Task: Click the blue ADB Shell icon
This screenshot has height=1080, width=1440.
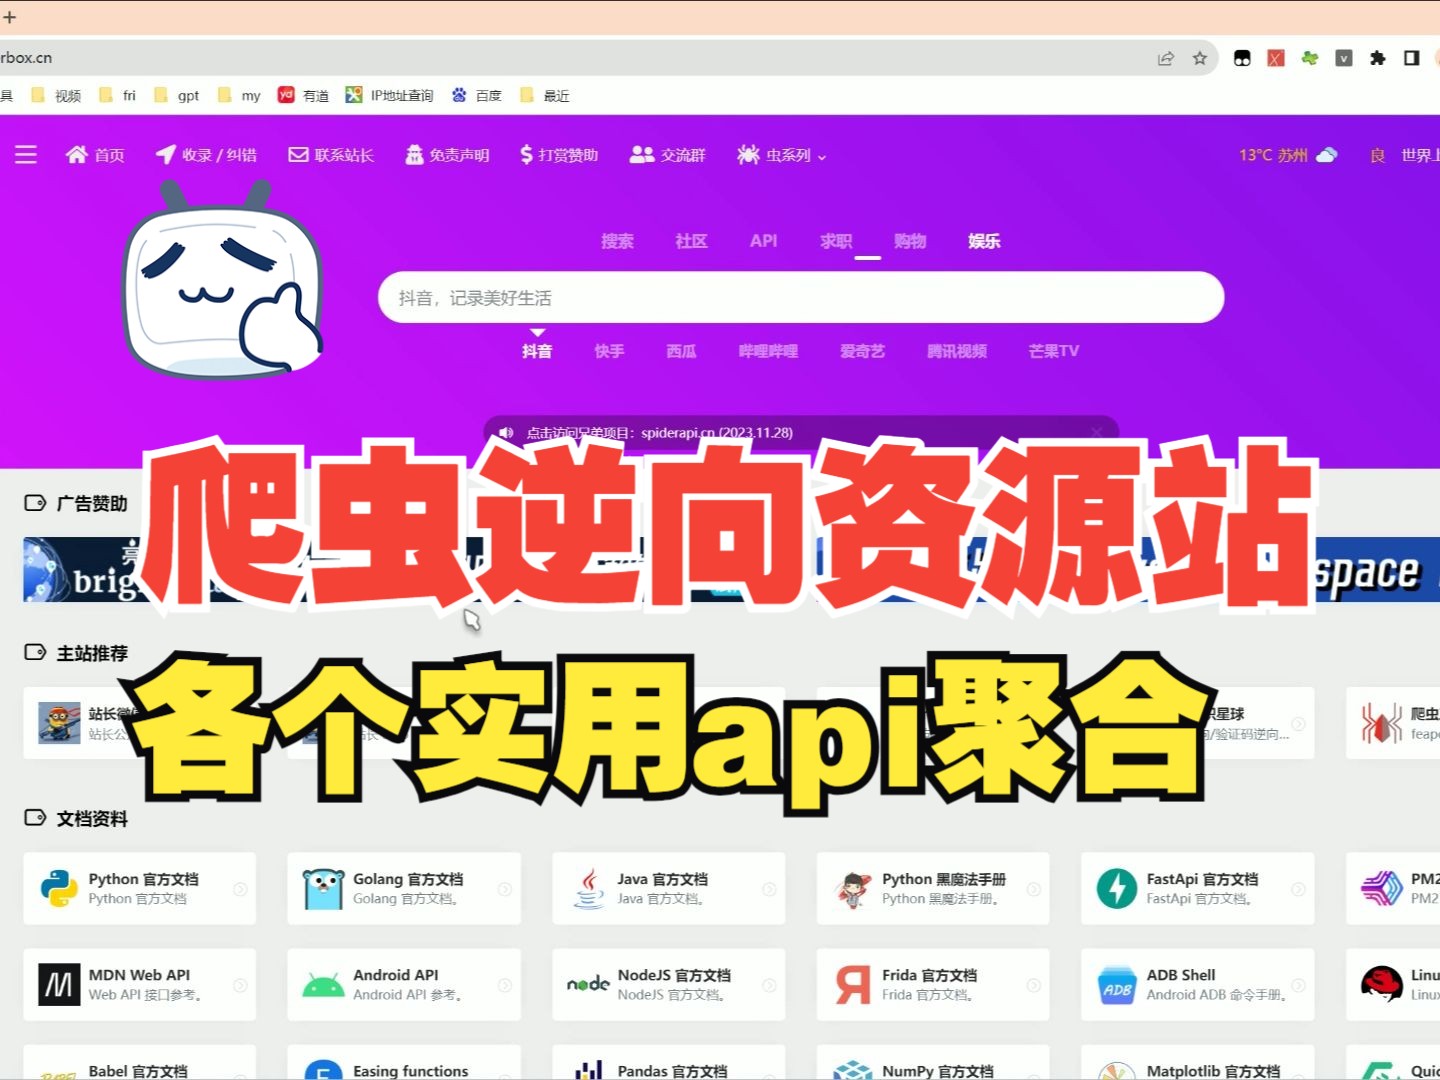Action: pyautogui.click(x=1117, y=985)
